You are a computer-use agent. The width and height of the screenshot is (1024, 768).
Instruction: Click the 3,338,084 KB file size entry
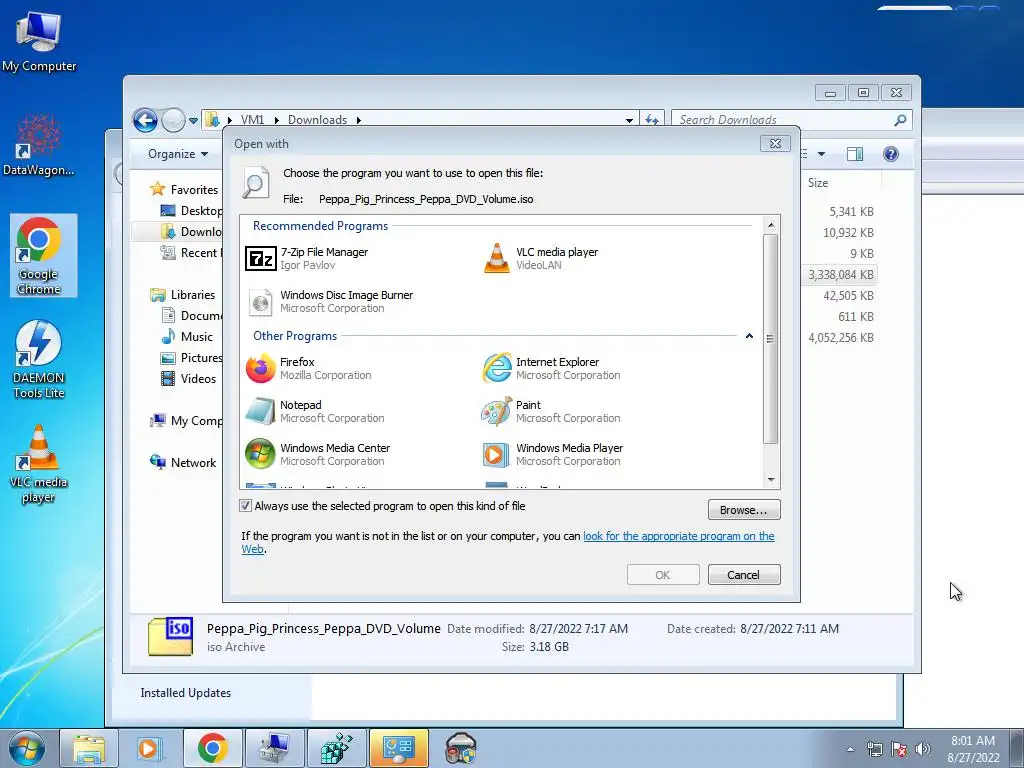(840, 275)
